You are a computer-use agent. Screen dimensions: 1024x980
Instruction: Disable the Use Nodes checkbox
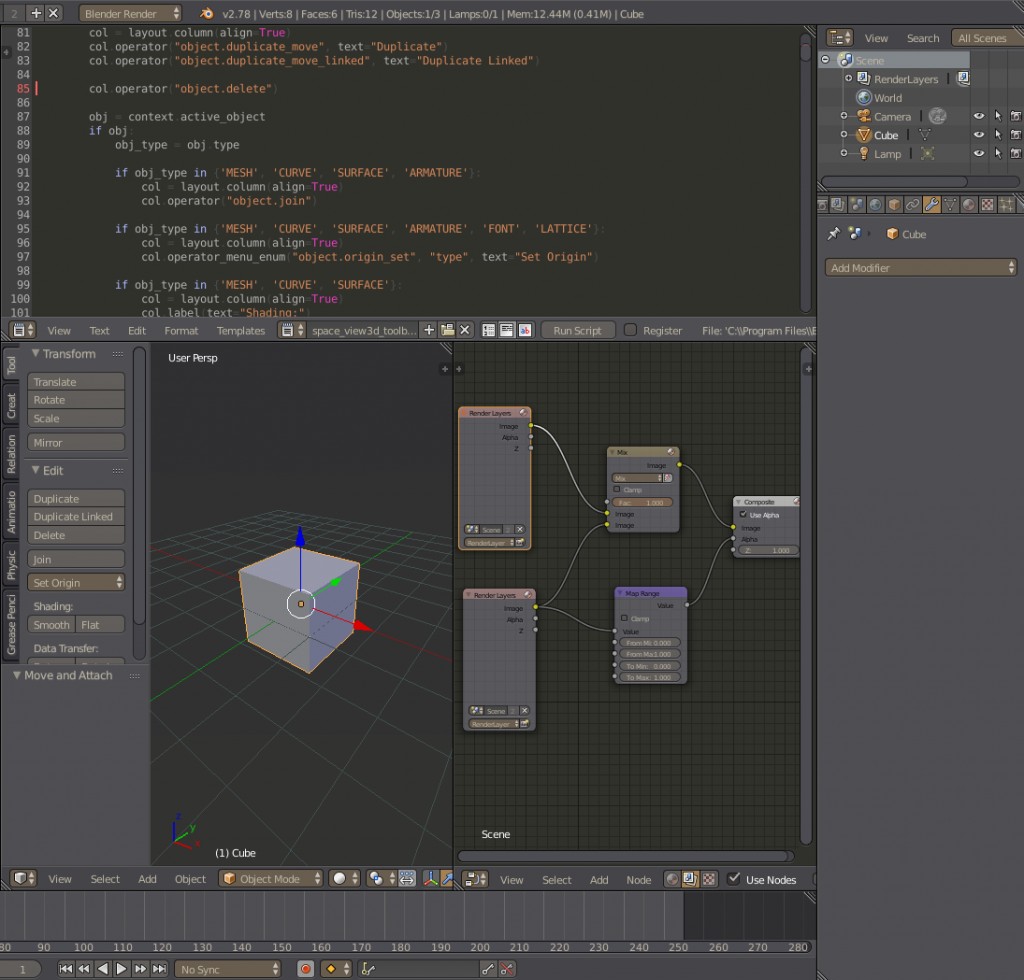[733, 879]
